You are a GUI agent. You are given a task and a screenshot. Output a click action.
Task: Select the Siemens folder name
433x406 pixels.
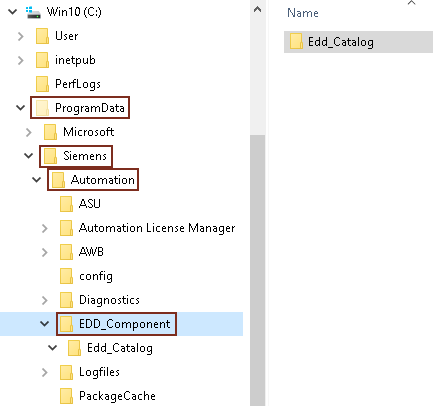point(85,156)
